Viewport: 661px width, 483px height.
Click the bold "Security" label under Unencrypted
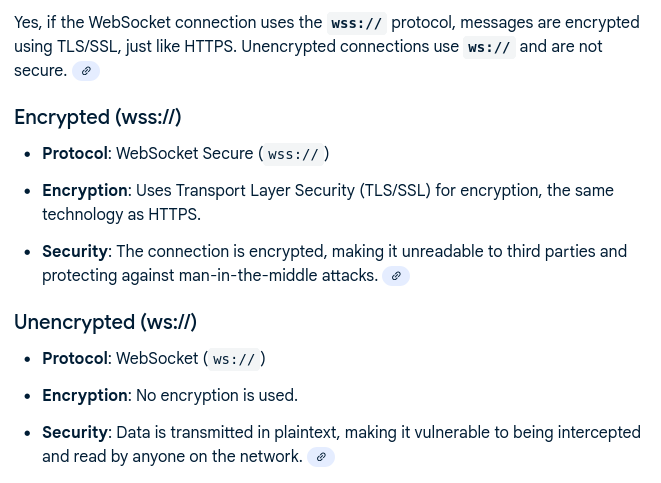(x=75, y=433)
